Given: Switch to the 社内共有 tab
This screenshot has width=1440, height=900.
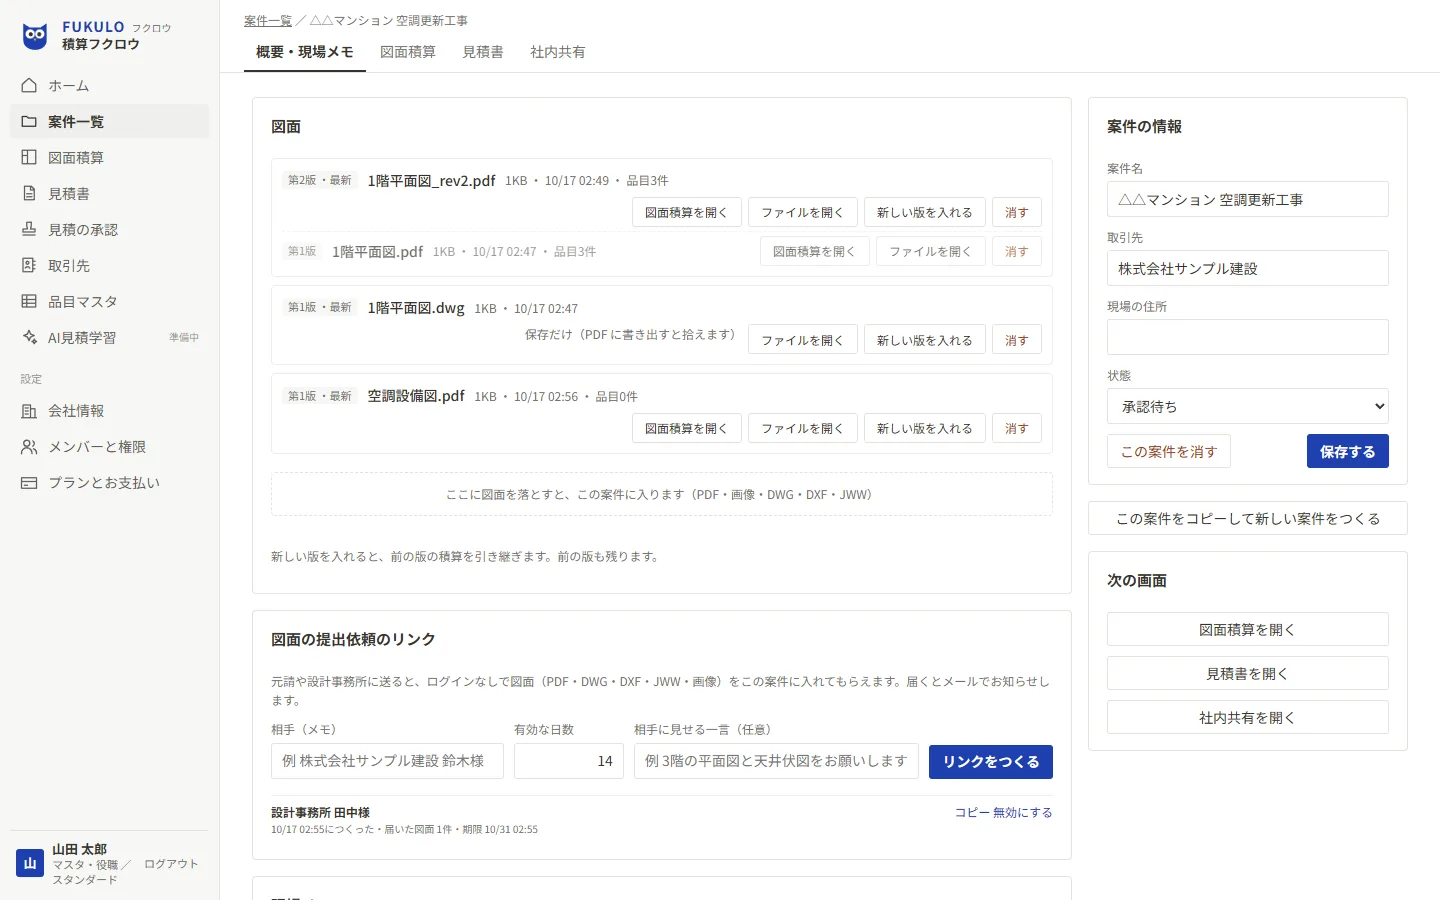Looking at the screenshot, I should (558, 52).
